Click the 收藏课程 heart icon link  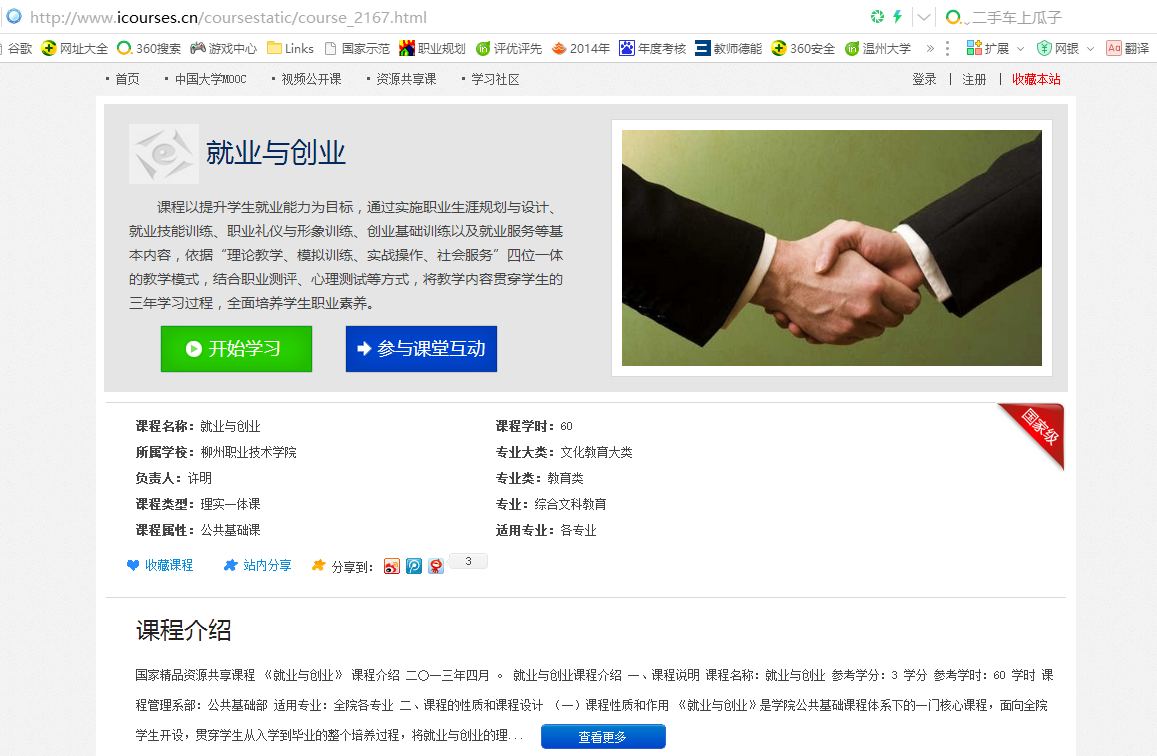pyautogui.click(x=159, y=566)
